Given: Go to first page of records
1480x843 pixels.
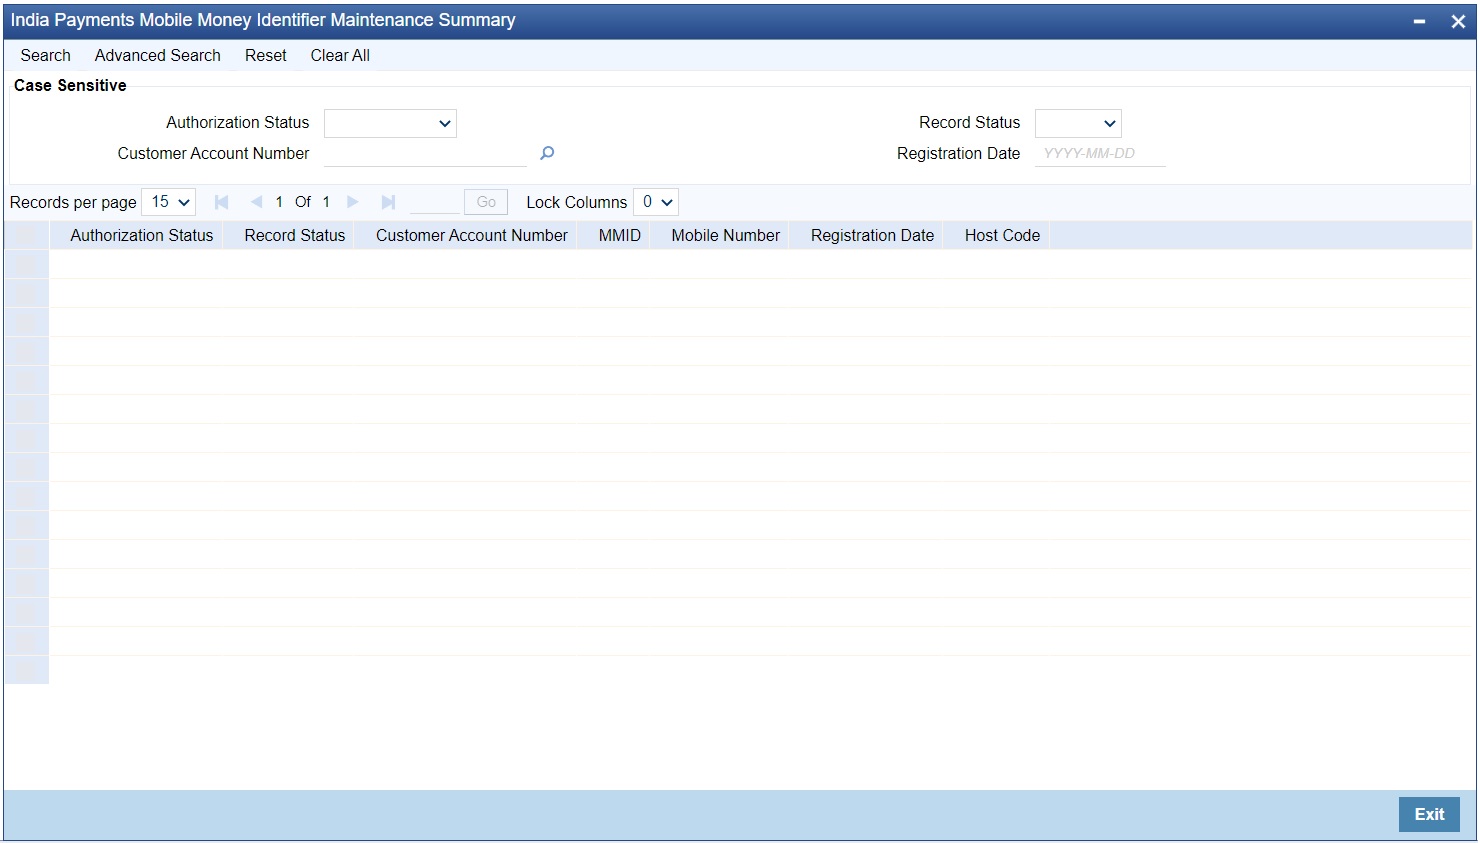Looking at the screenshot, I should 222,202.
